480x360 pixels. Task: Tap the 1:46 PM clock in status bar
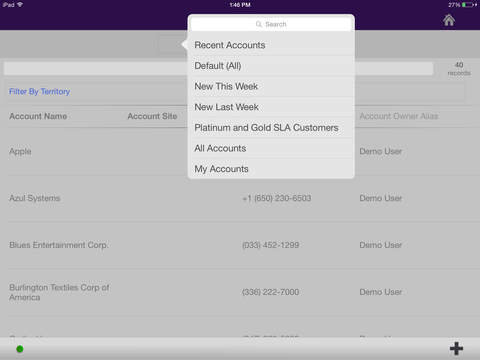240,5
